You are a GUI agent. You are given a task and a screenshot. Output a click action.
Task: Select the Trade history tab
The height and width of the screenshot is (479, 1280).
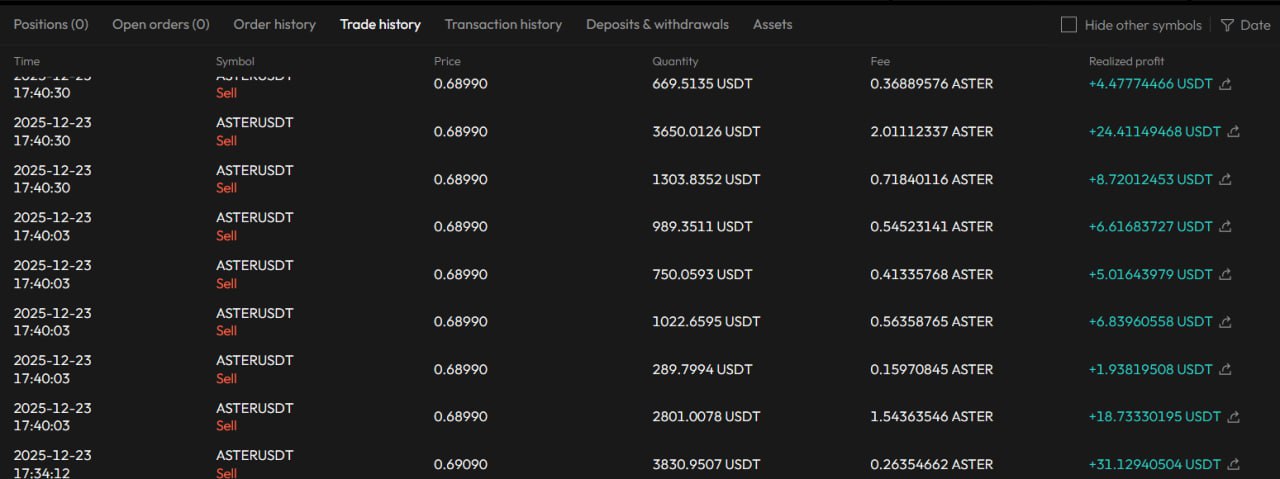pos(380,24)
